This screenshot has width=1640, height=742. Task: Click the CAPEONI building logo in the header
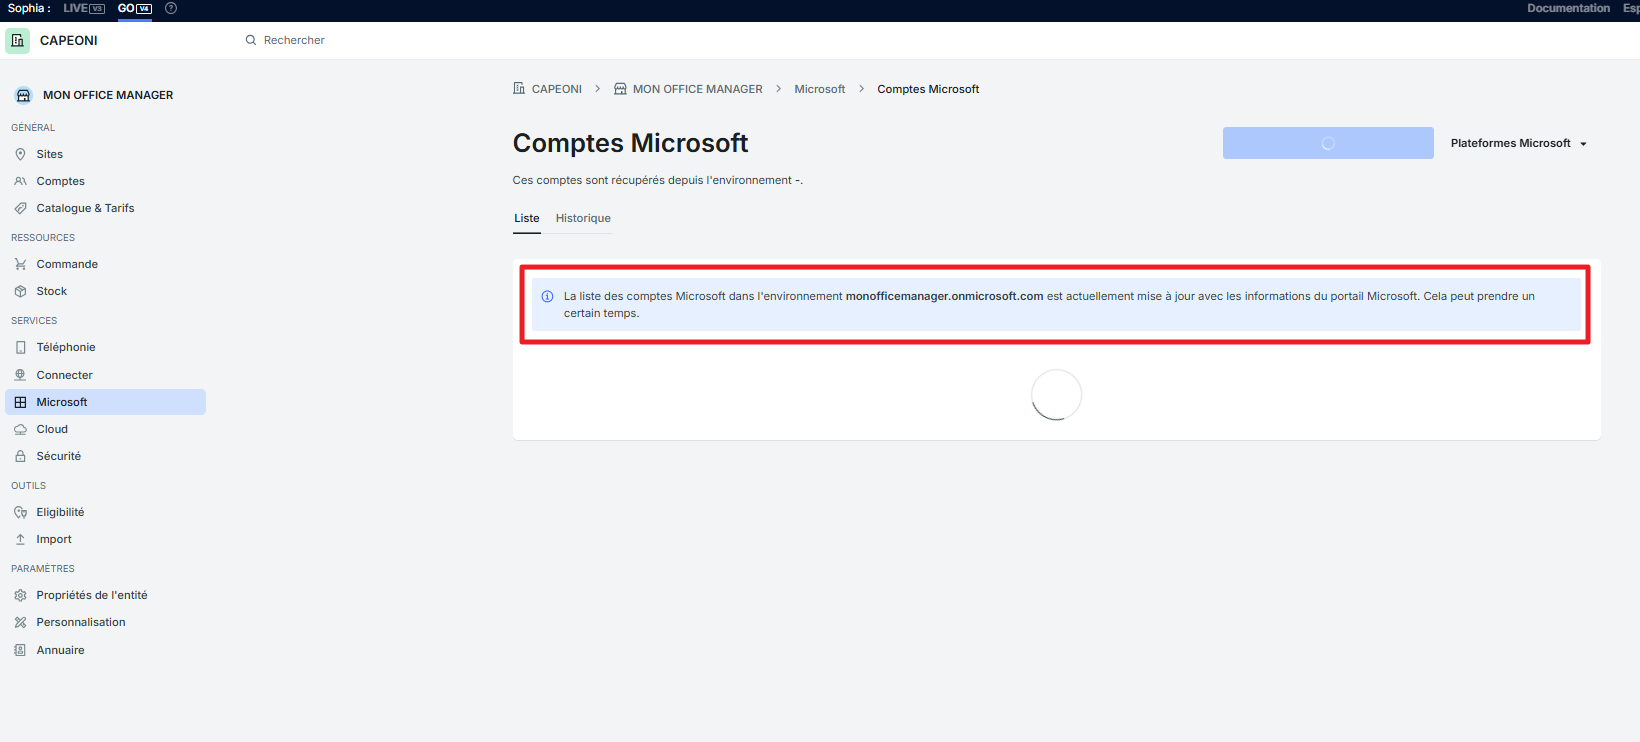18,41
